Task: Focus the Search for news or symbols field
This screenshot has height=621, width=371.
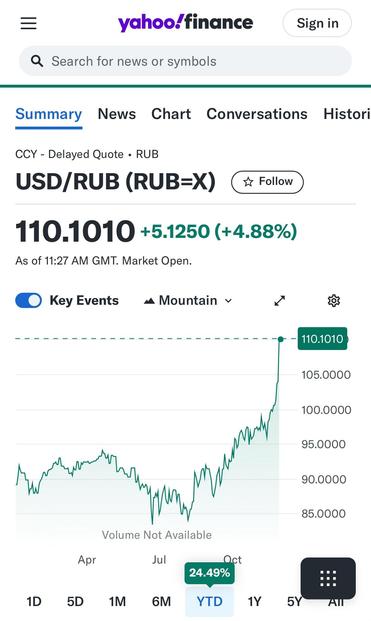Action: (185, 61)
